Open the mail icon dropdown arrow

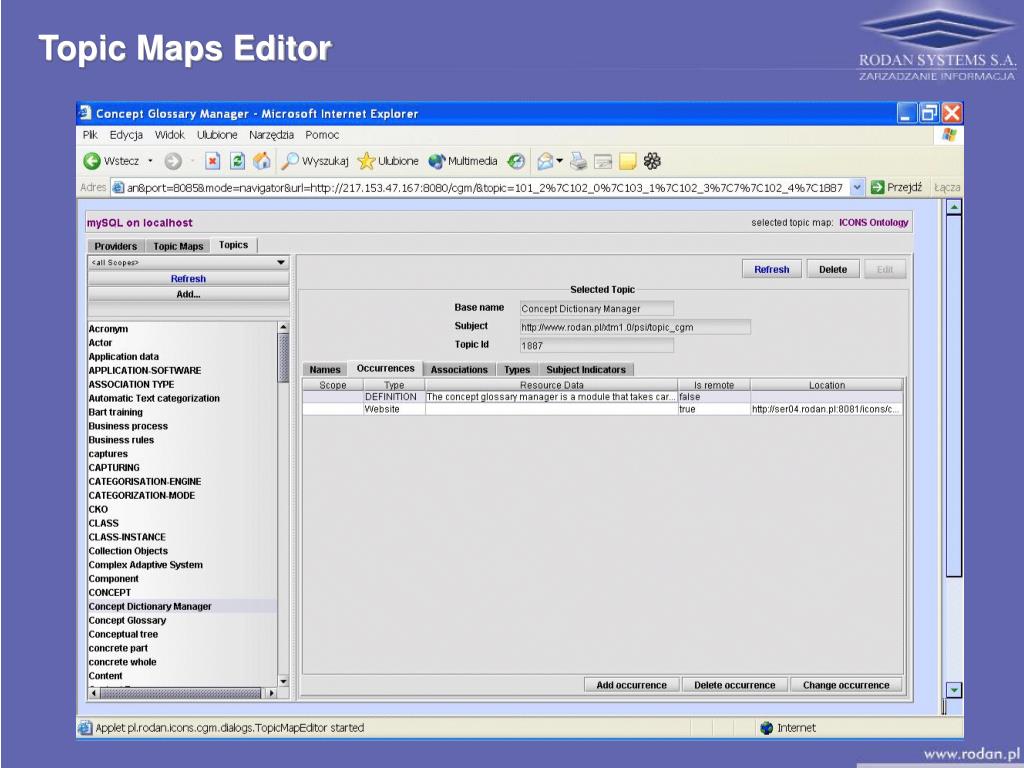[x=560, y=161]
